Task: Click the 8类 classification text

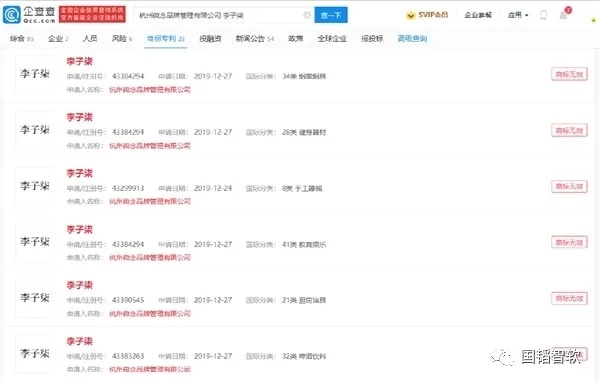Action: tap(302, 188)
